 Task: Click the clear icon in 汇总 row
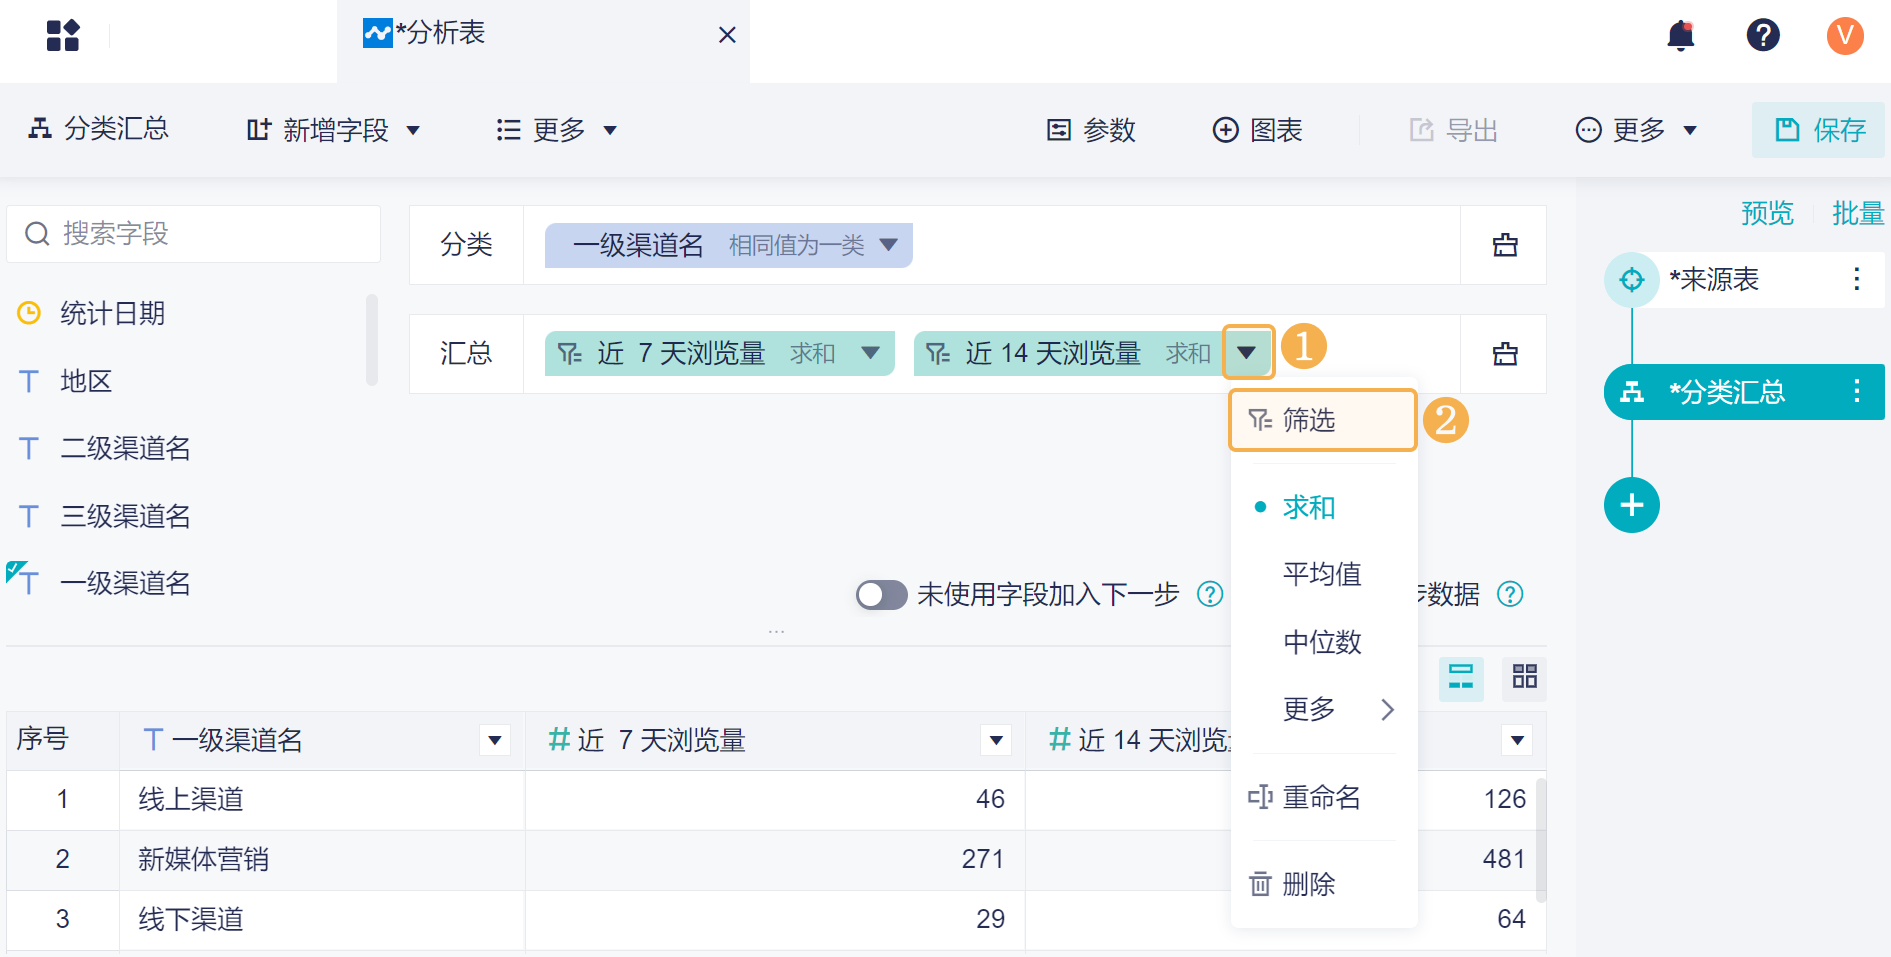point(1505,354)
